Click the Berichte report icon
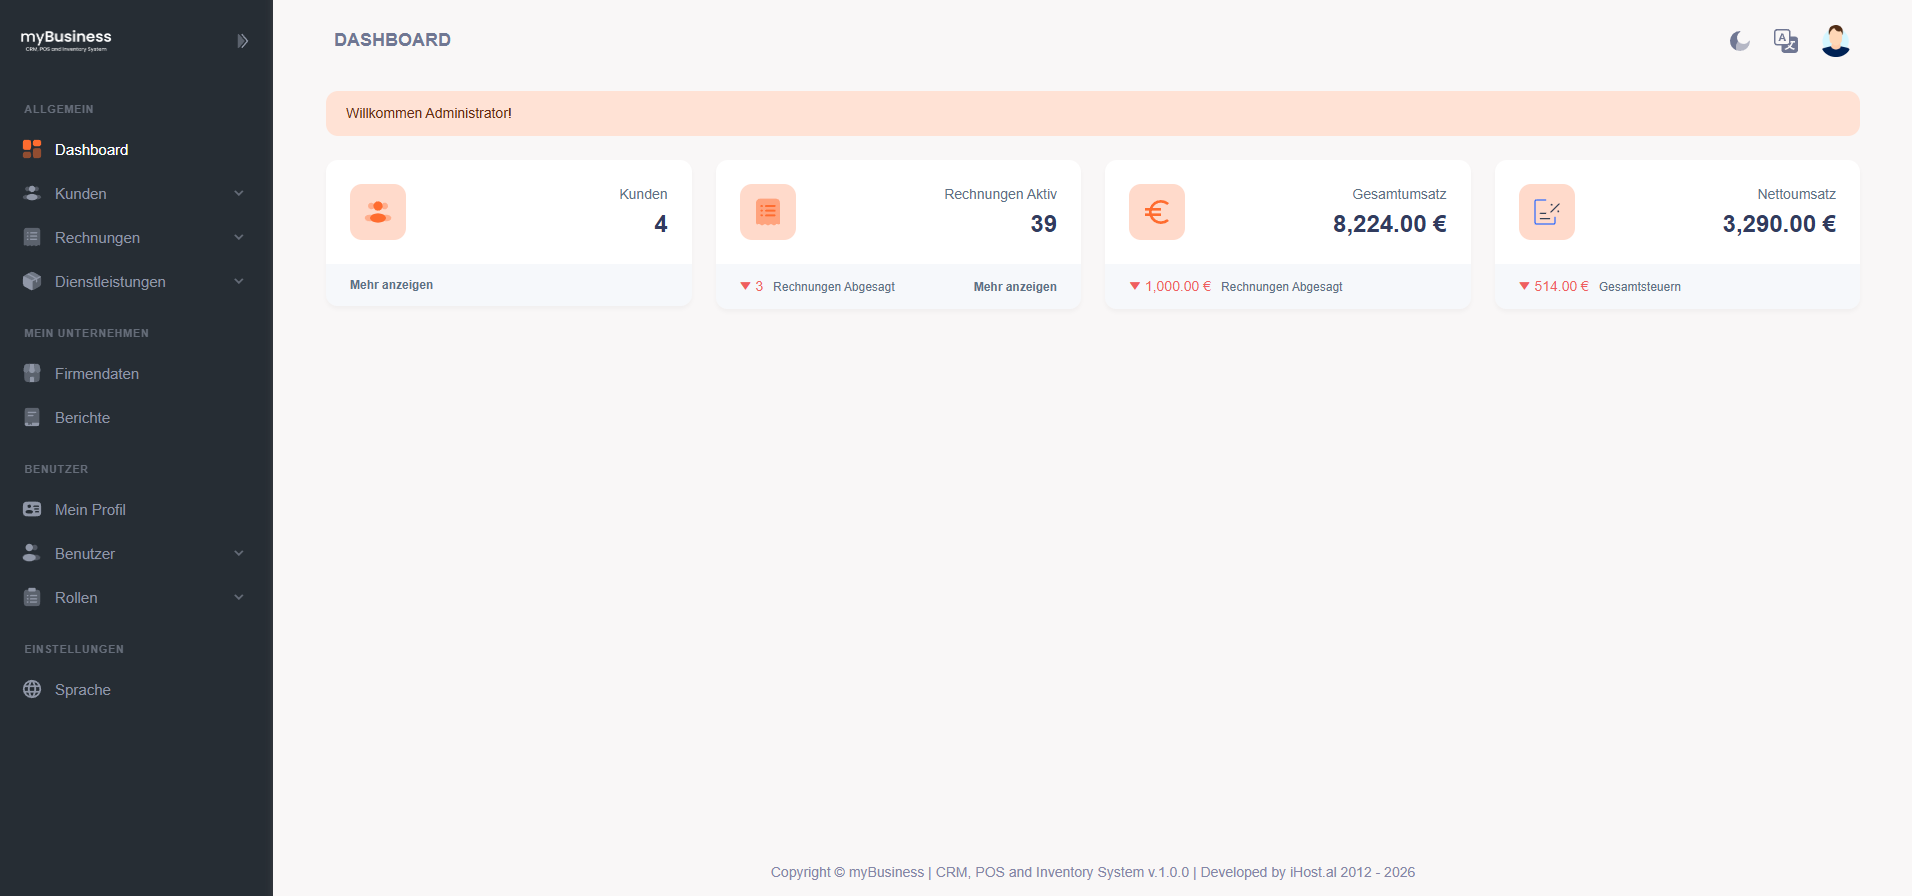 point(32,417)
